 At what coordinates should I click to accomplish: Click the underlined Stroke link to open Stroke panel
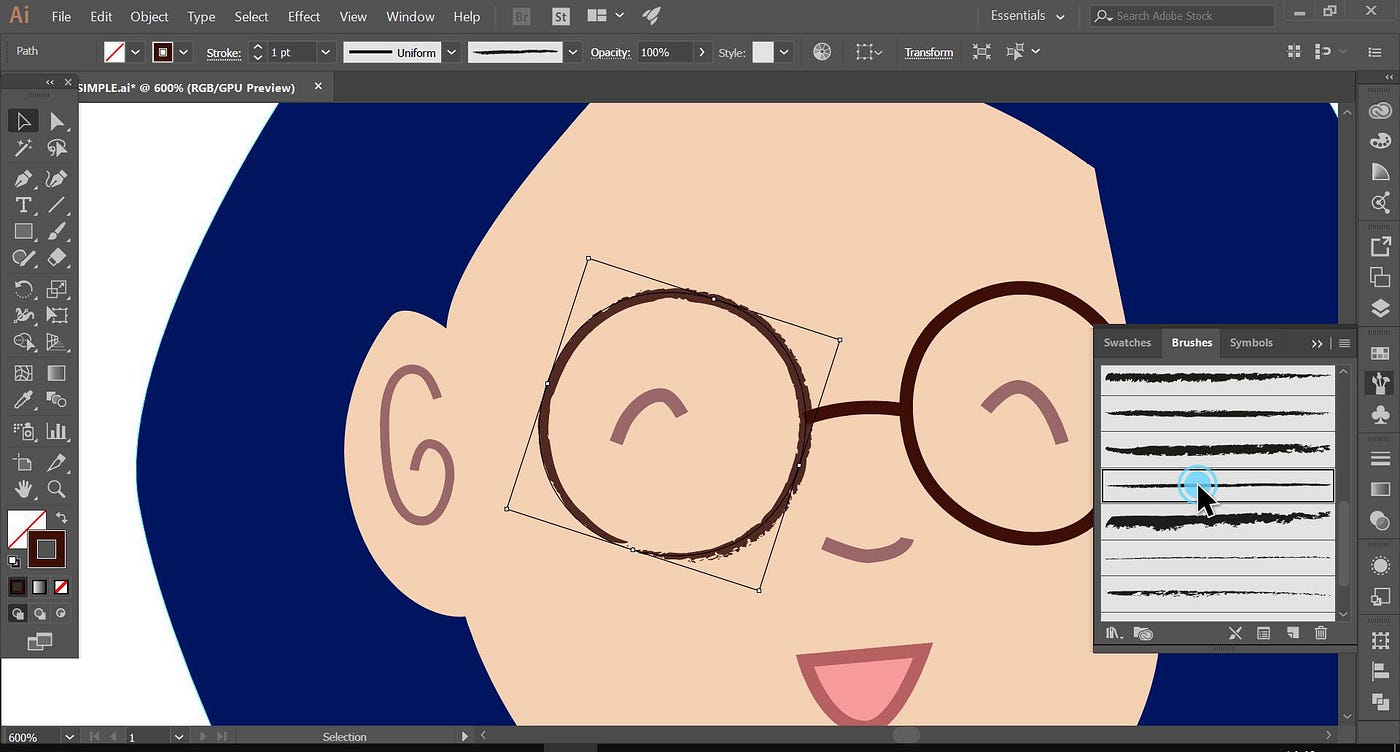tap(223, 52)
